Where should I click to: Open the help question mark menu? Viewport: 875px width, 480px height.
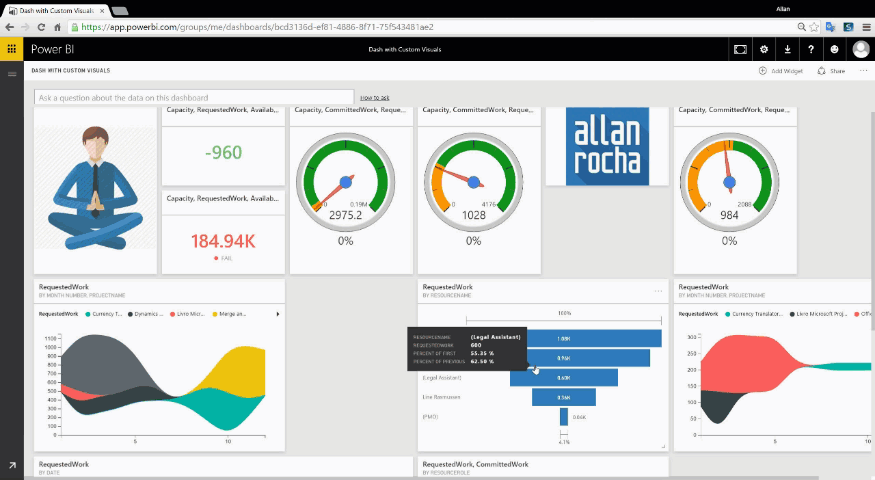coord(811,49)
